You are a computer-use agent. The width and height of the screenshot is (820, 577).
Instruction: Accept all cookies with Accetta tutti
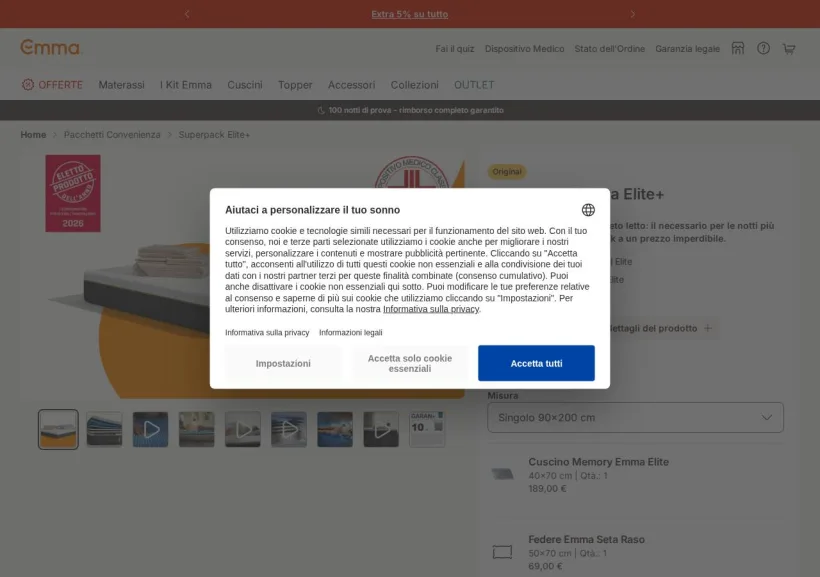click(536, 363)
